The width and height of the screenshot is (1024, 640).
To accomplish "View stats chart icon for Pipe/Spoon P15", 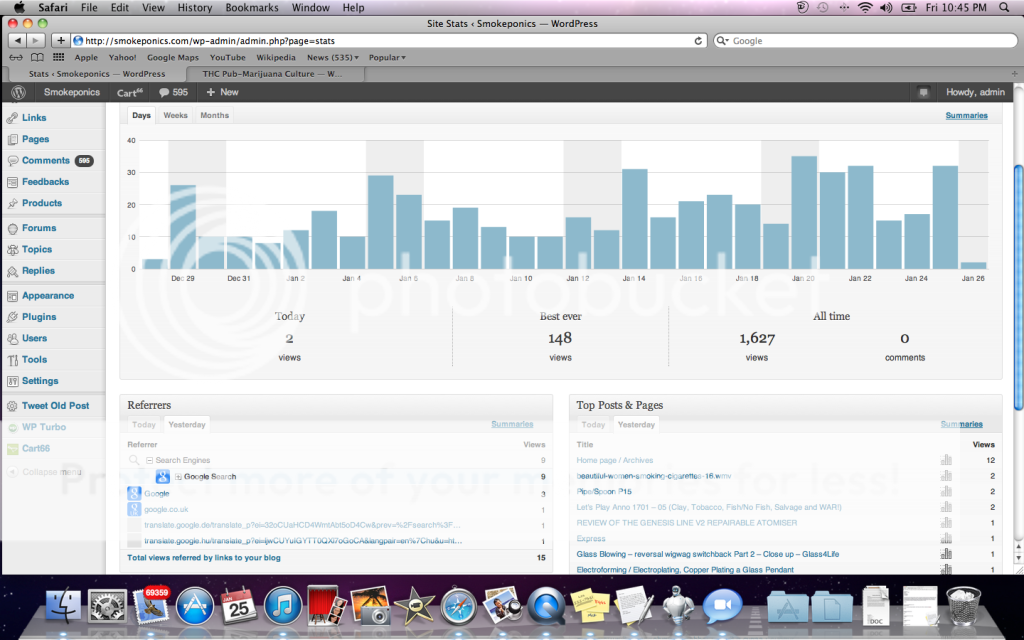I will (946, 491).
